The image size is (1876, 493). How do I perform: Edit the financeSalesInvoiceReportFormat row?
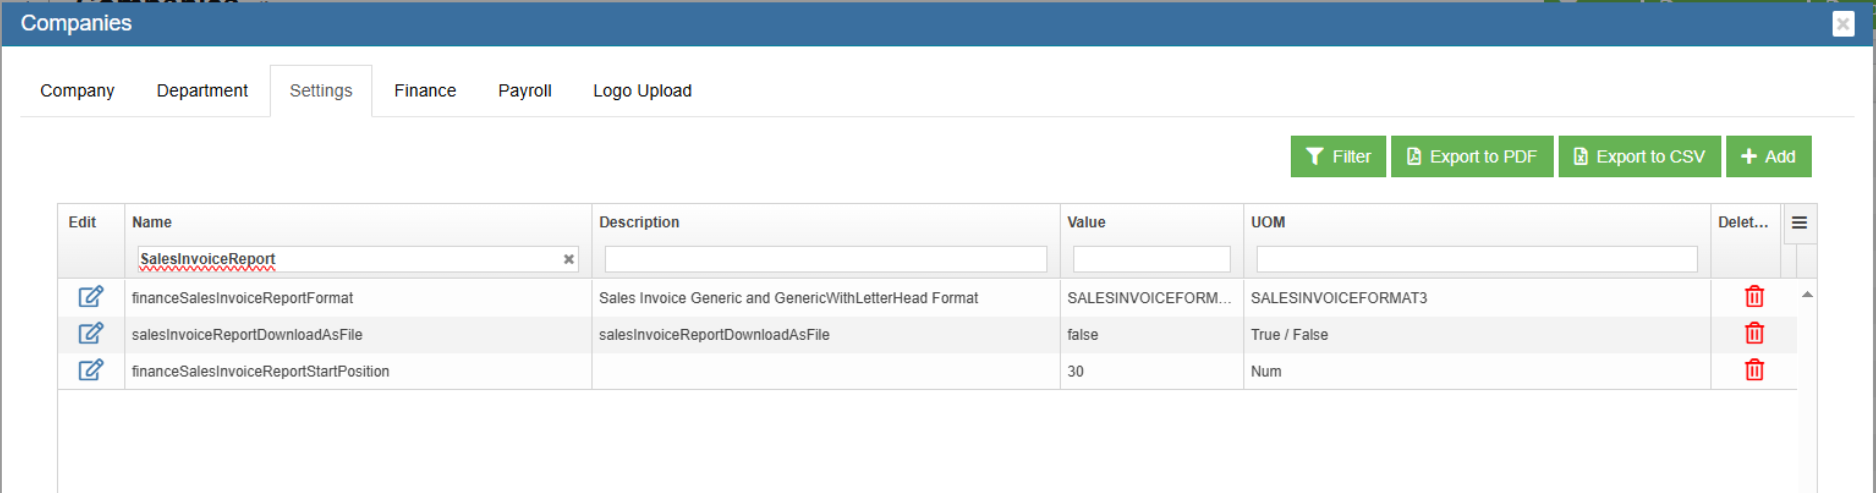click(90, 297)
